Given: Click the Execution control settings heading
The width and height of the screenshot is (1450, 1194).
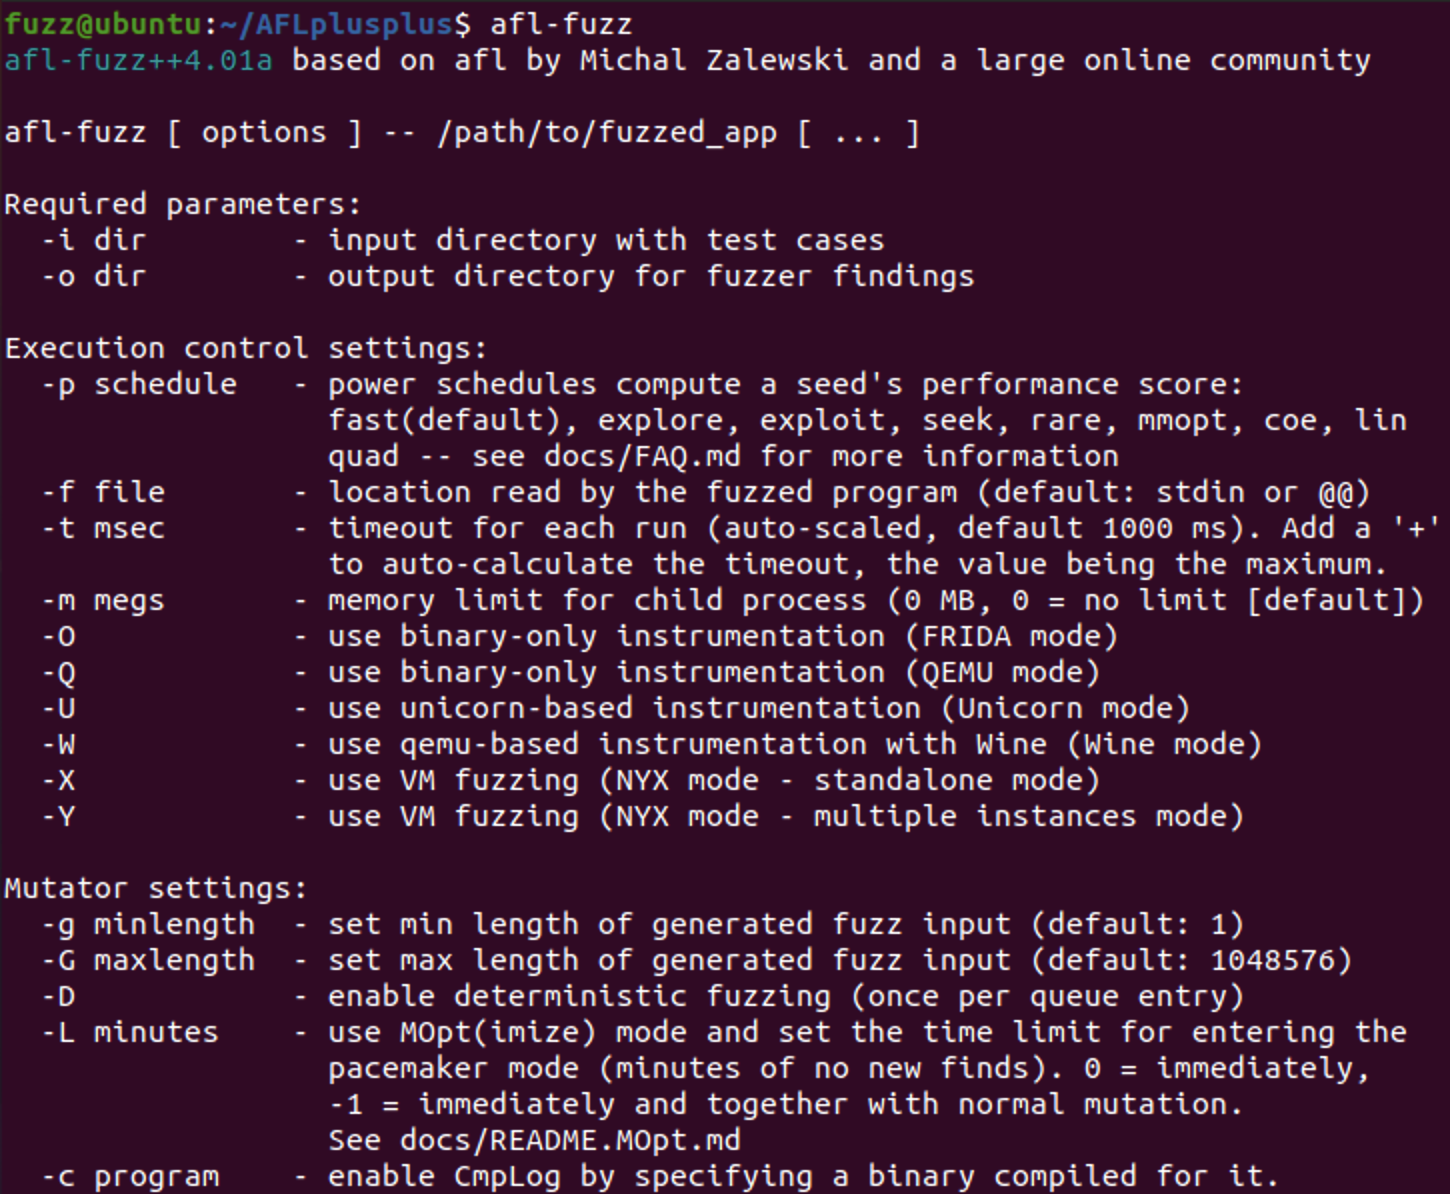Looking at the screenshot, I should 245,349.
